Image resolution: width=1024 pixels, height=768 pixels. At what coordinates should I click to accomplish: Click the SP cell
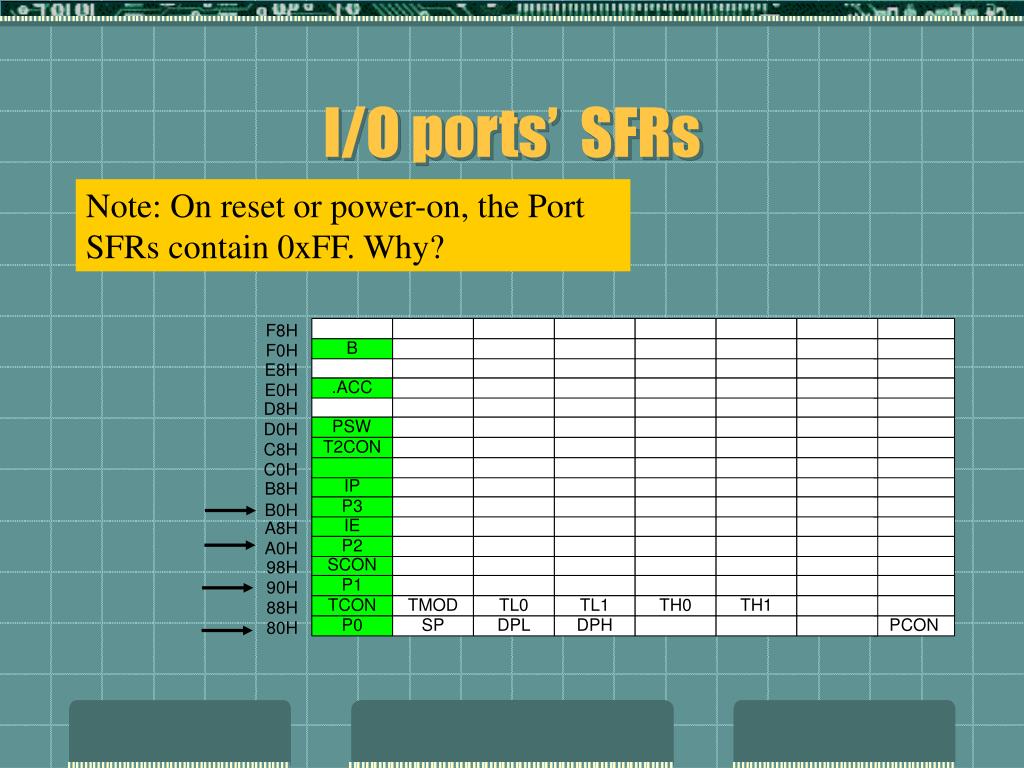433,626
